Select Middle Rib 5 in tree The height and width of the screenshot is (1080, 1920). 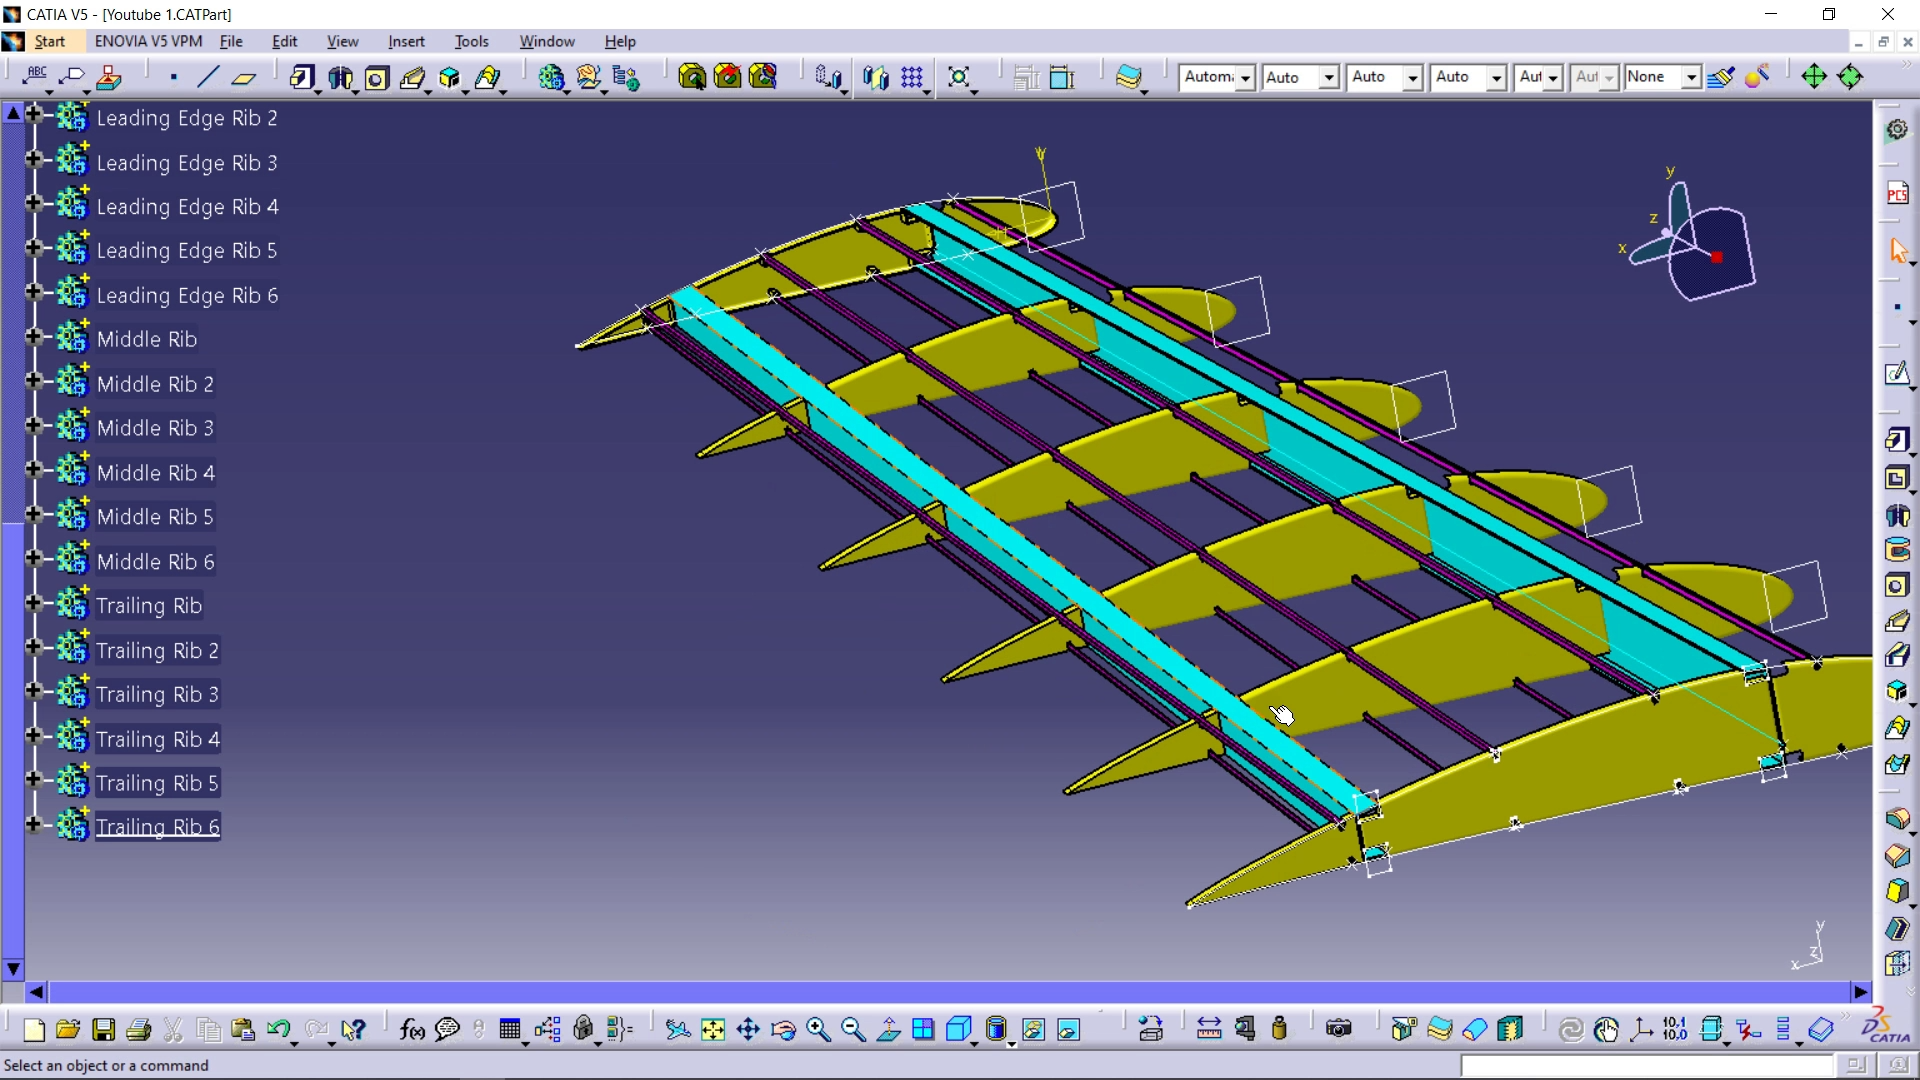[x=154, y=517]
